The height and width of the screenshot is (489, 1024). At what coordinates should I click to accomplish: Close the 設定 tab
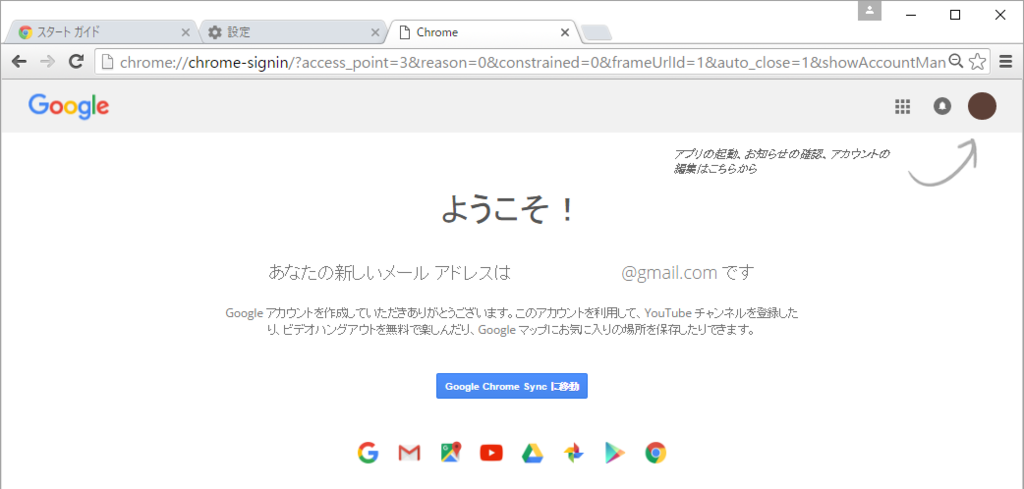(x=375, y=32)
